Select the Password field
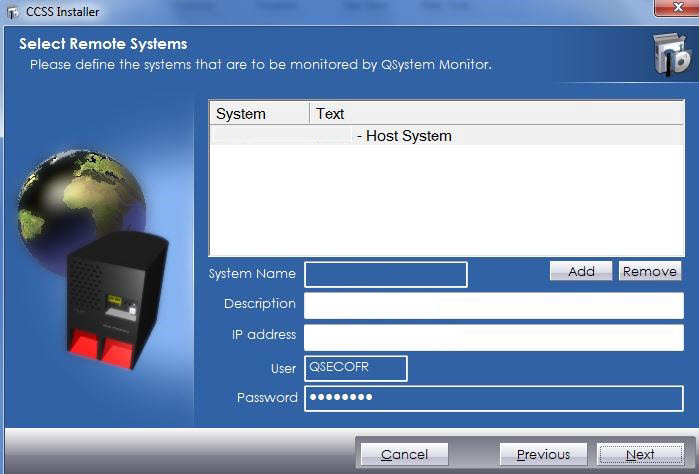 (x=493, y=398)
